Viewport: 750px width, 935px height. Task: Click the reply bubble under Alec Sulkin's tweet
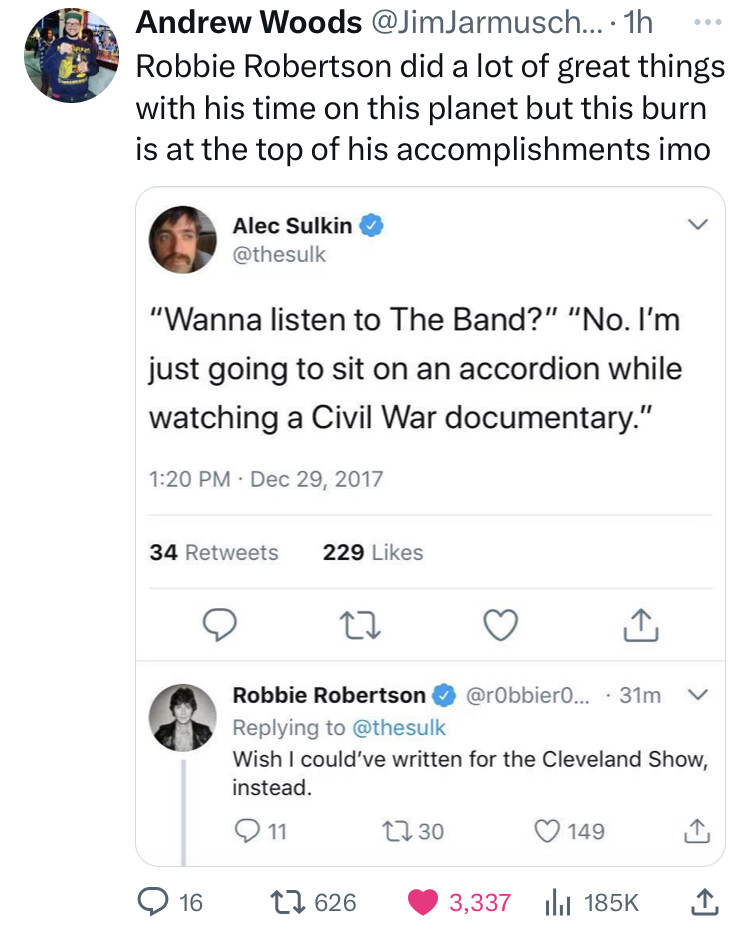[x=219, y=624]
